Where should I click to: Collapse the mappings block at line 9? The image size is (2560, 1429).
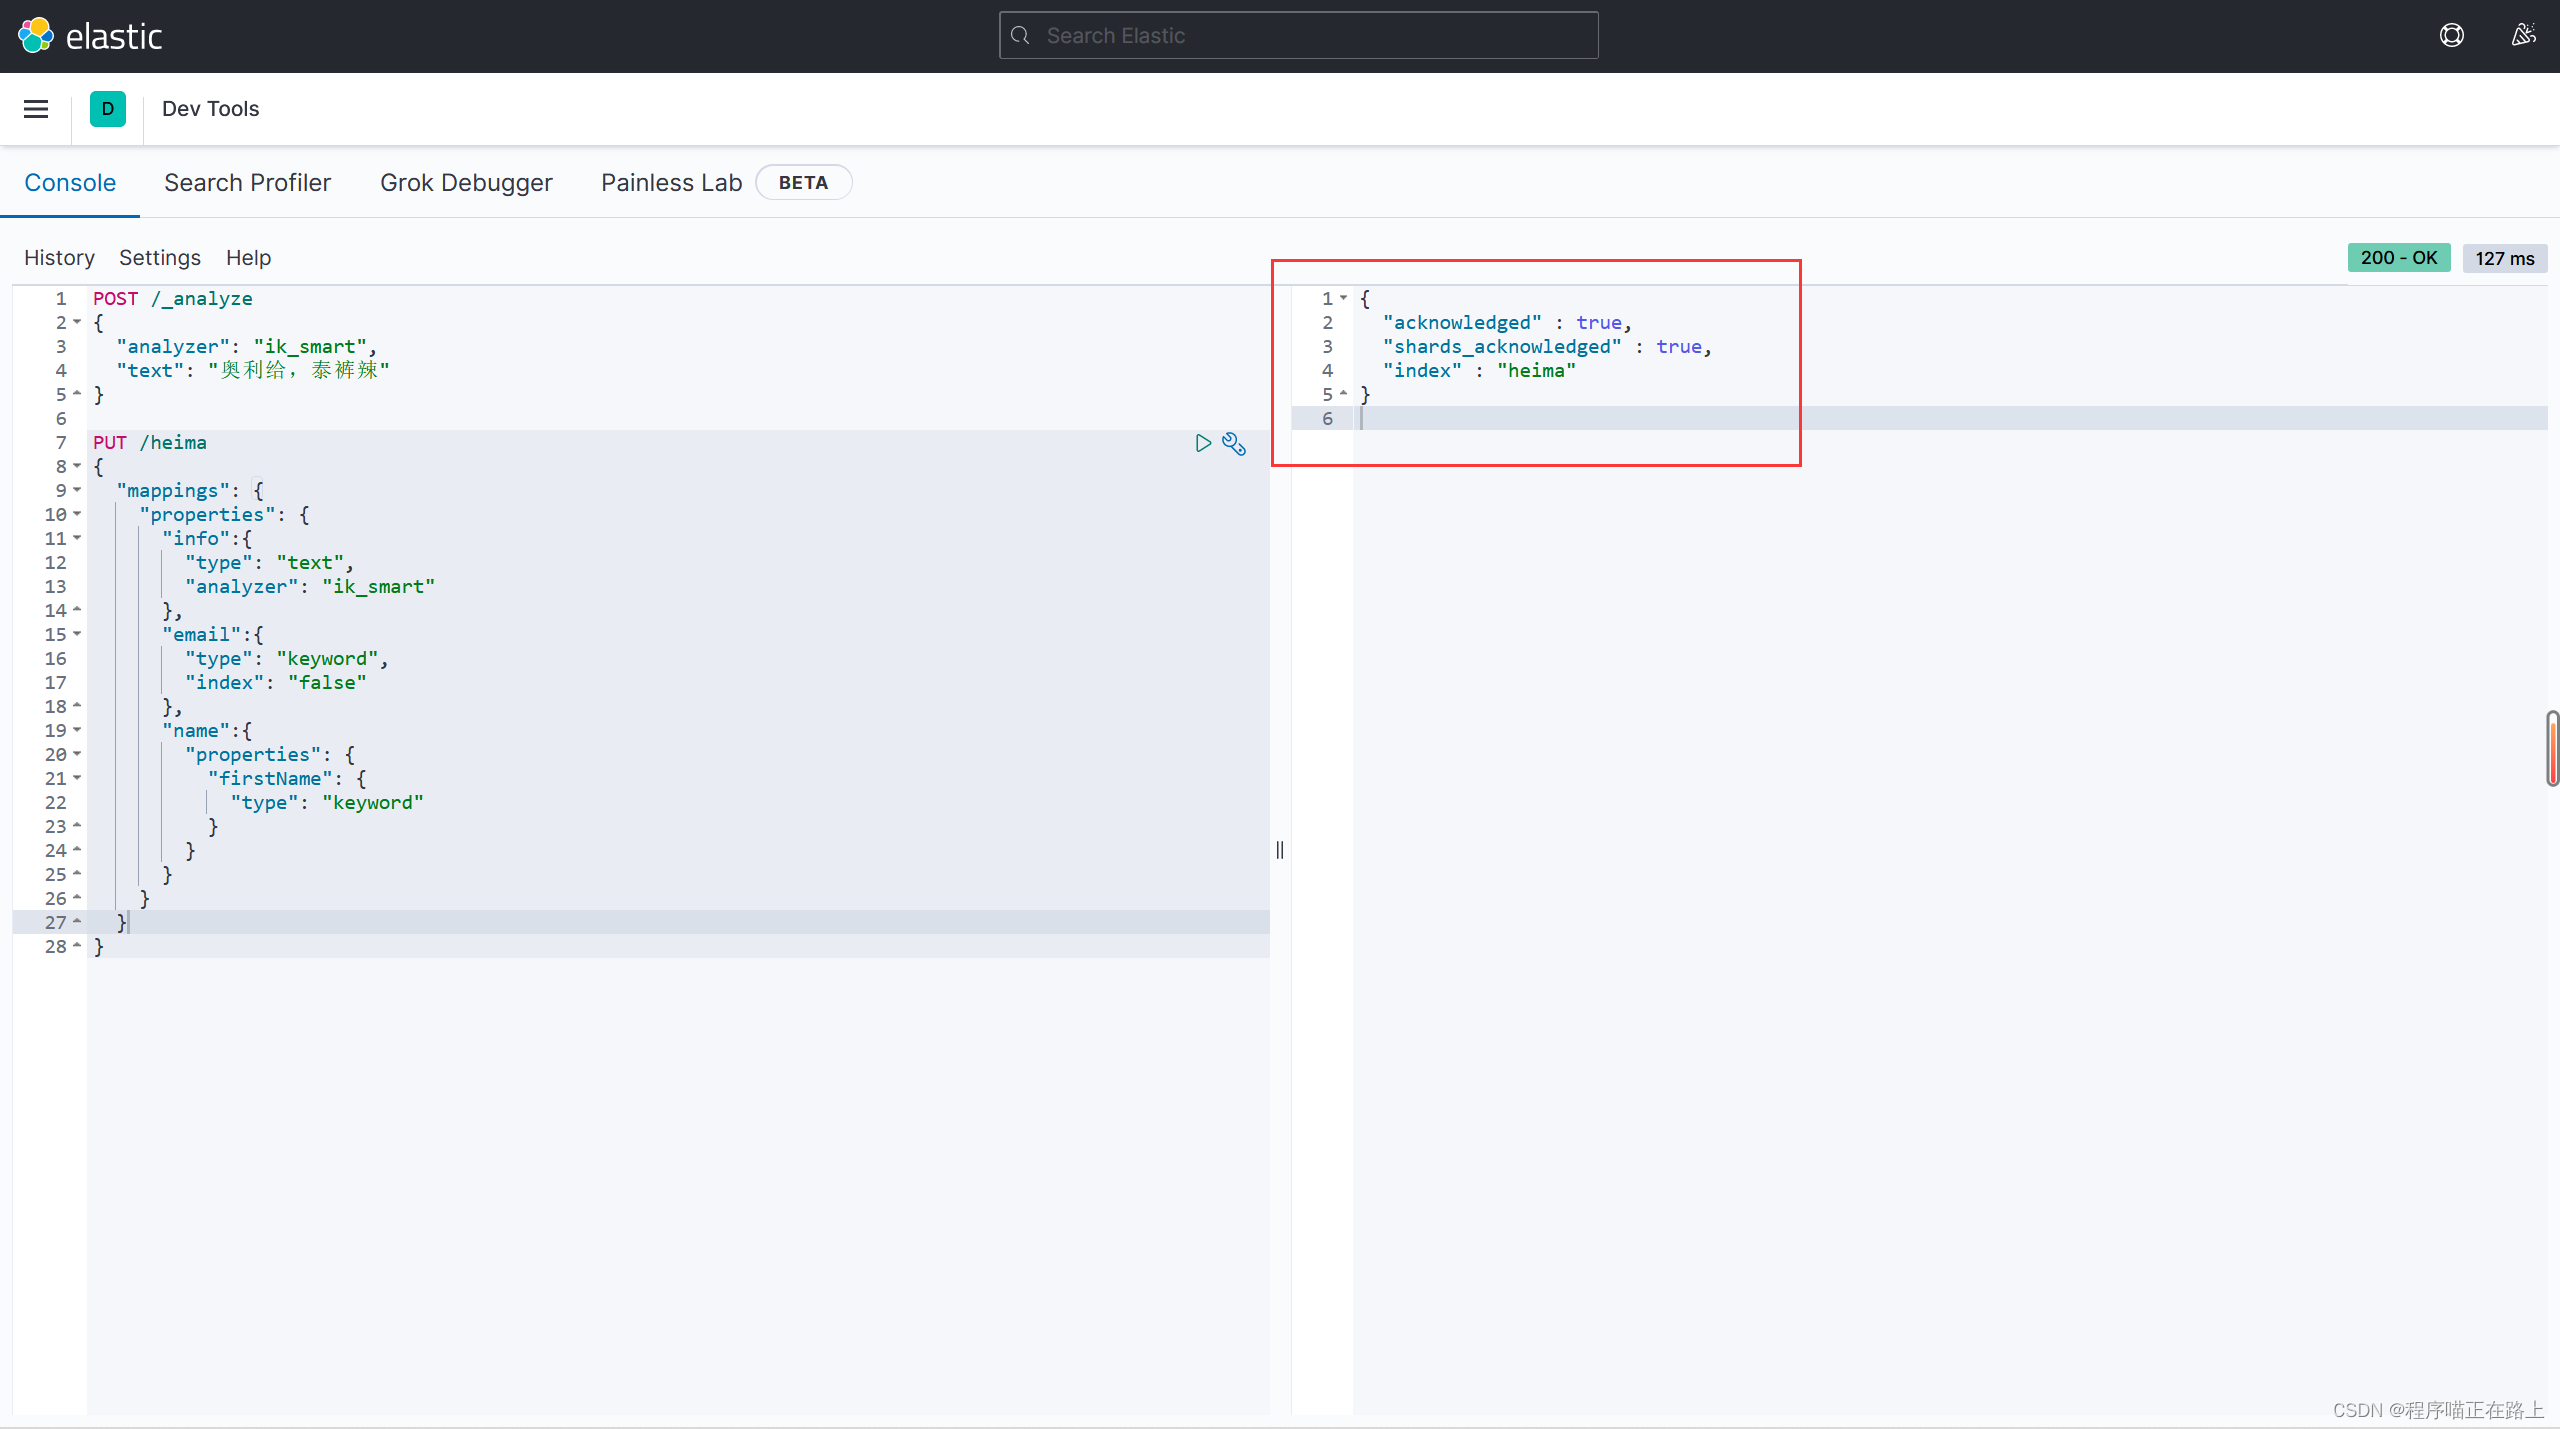point(77,490)
